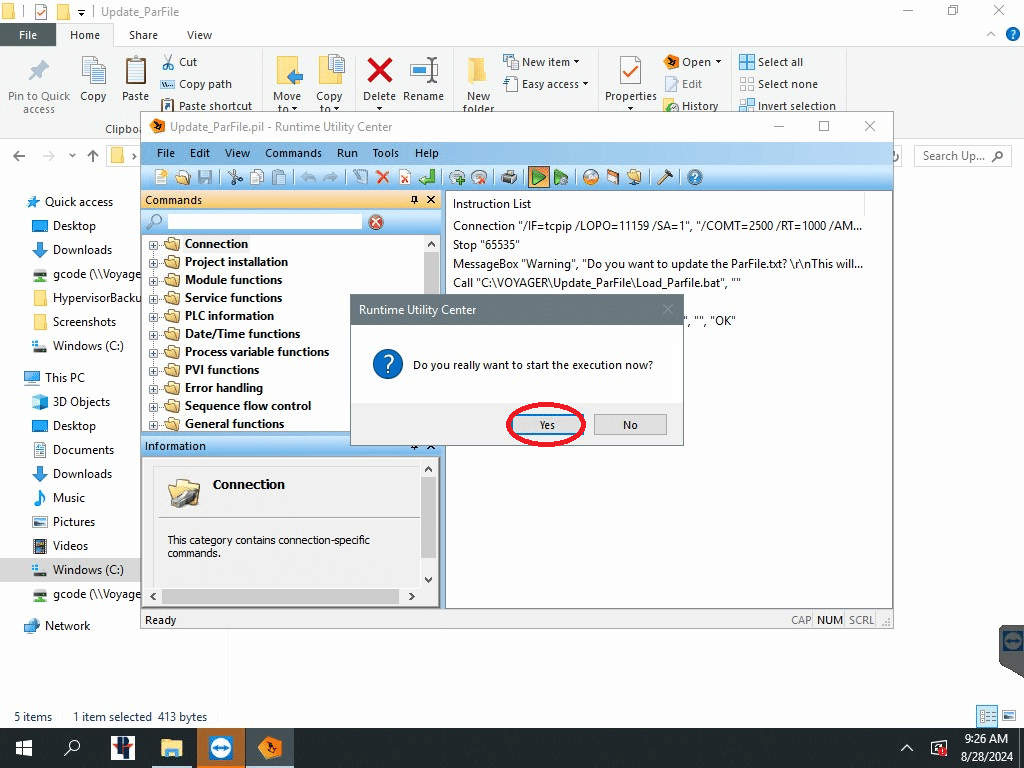Image resolution: width=1024 pixels, height=768 pixels.
Task: Open the Commands menu
Action: [293, 153]
